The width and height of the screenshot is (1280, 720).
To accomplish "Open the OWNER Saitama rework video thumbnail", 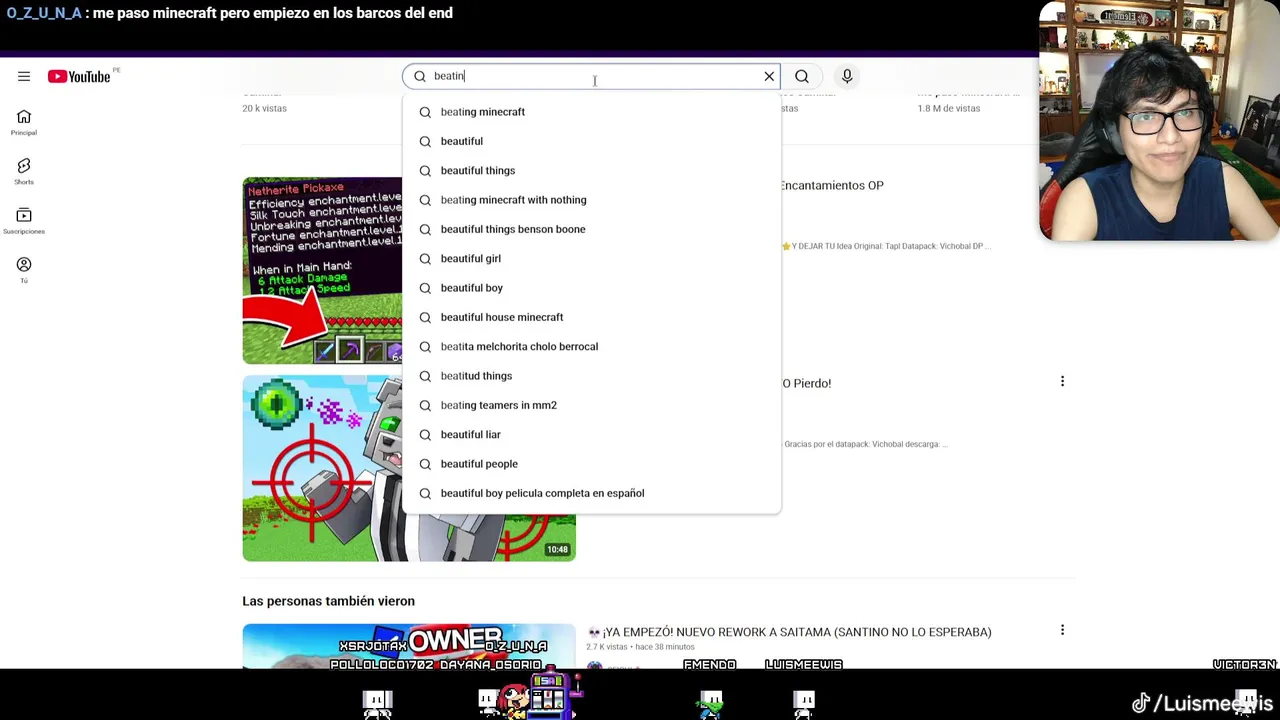I will (x=408, y=646).
